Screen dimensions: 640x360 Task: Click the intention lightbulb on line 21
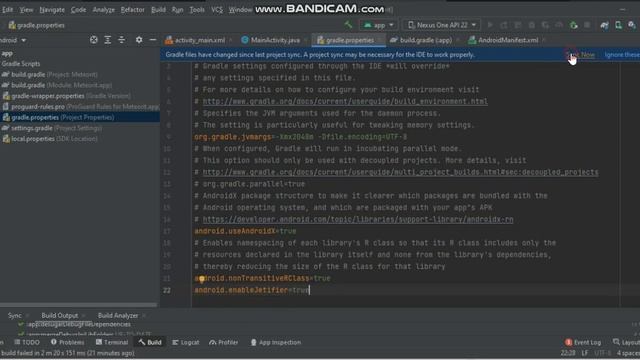201,279
